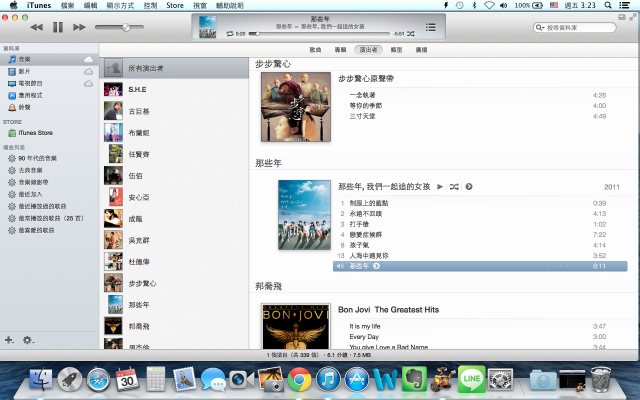The height and width of the screenshot is (400, 640).
Task: Open the 最近加入 smart playlist
Action: point(49,194)
